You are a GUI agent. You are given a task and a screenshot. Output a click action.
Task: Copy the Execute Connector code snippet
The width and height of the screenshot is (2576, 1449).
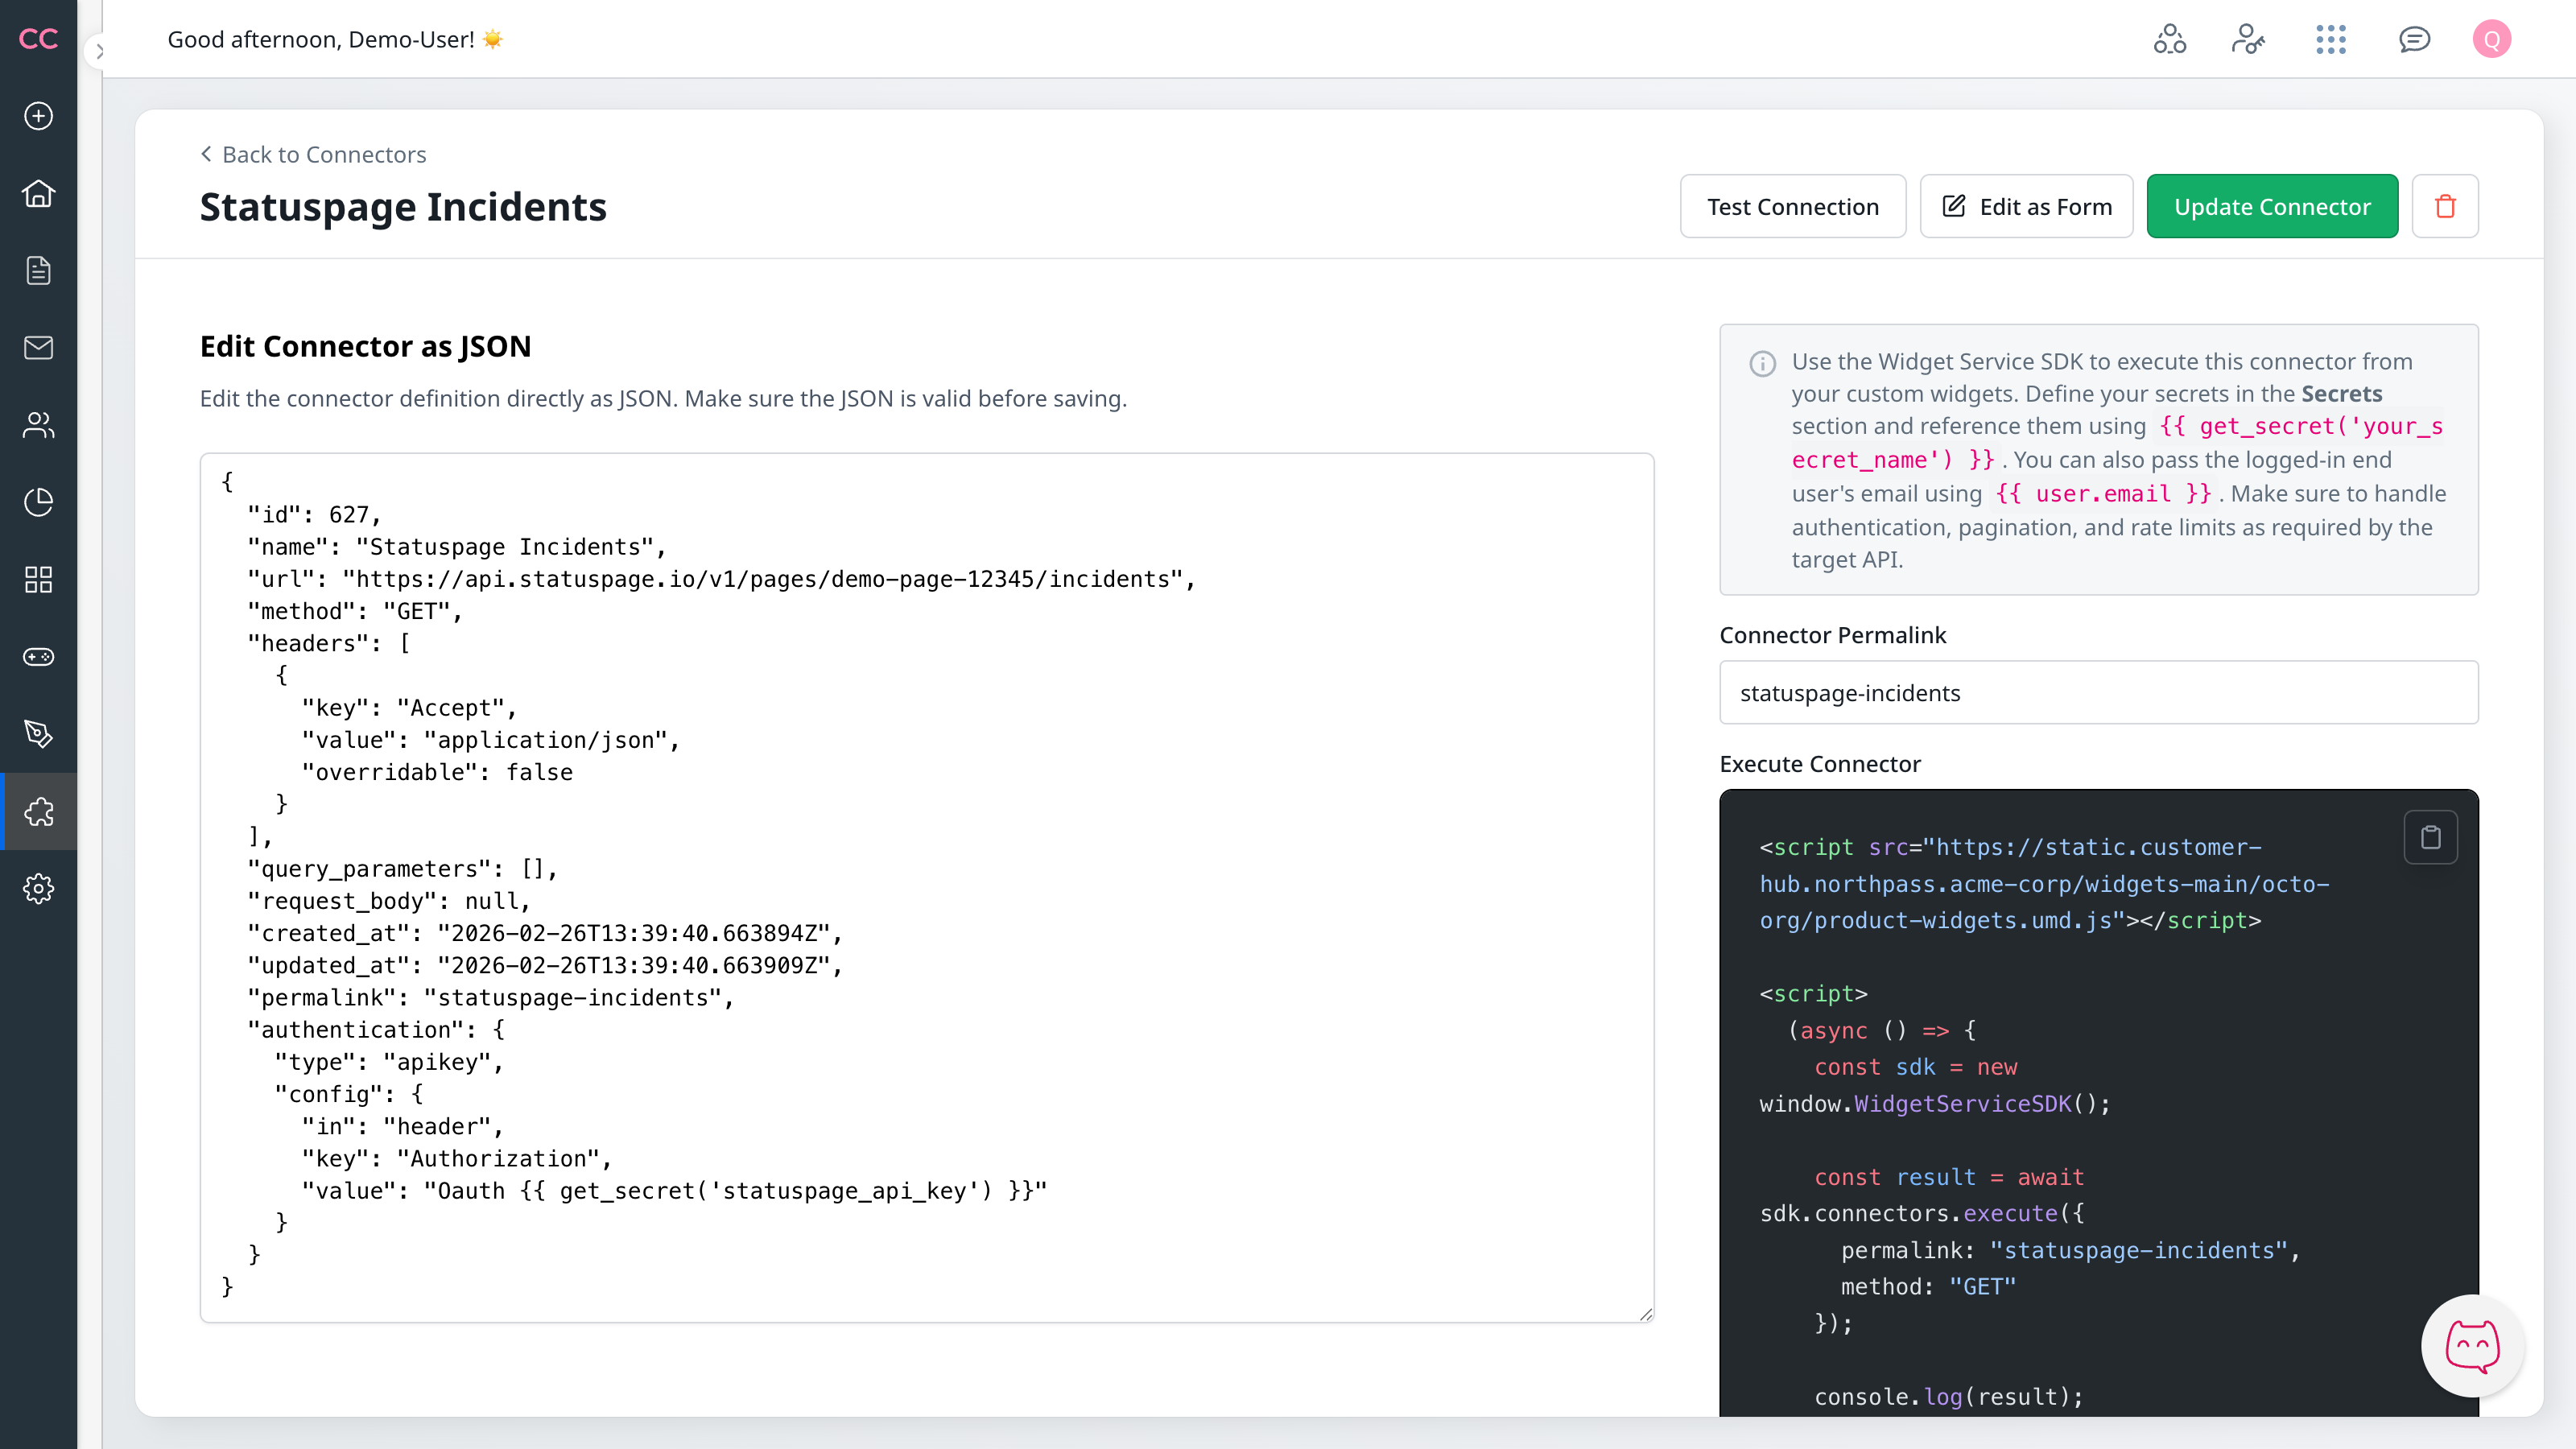(2432, 837)
